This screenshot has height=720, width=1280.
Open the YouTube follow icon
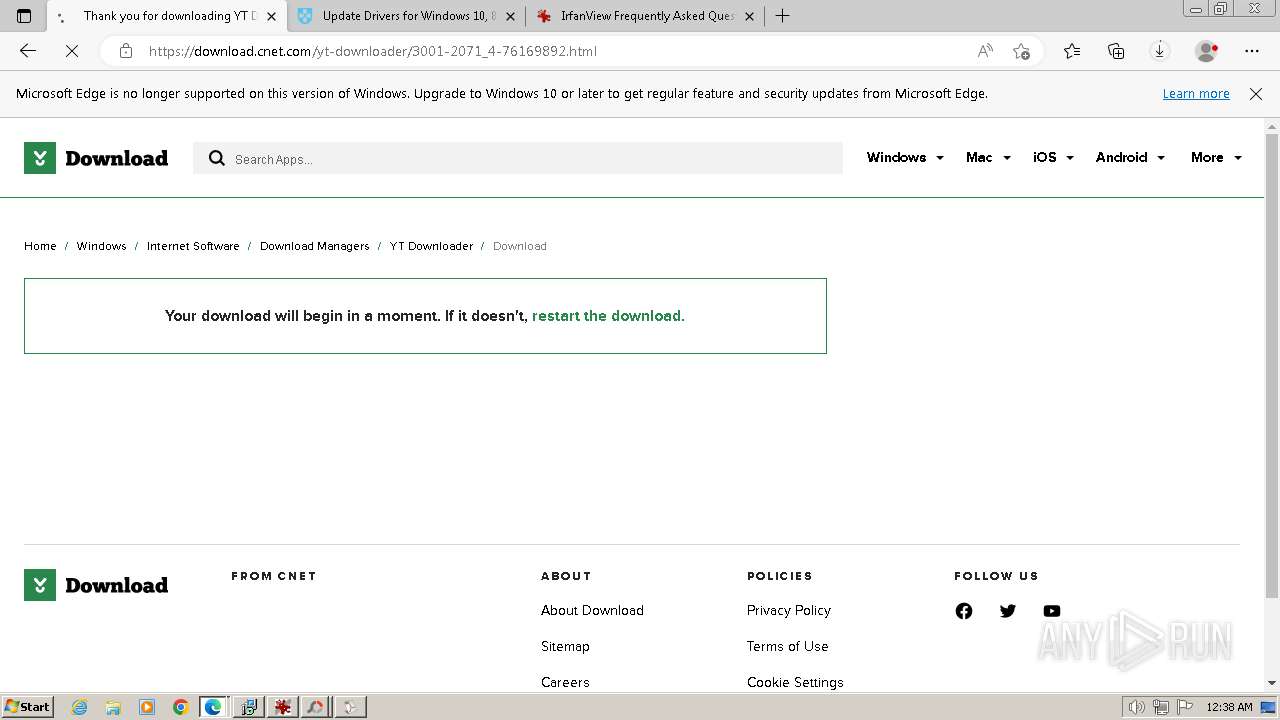1052,611
